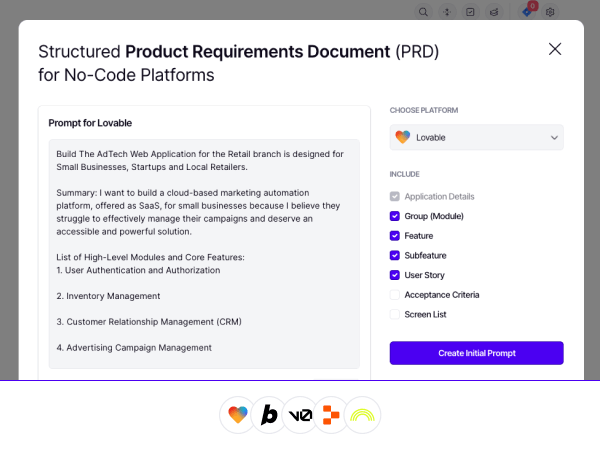Click the heart icon inside the platform dropdown
This screenshot has height=450, width=600.
click(403, 137)
